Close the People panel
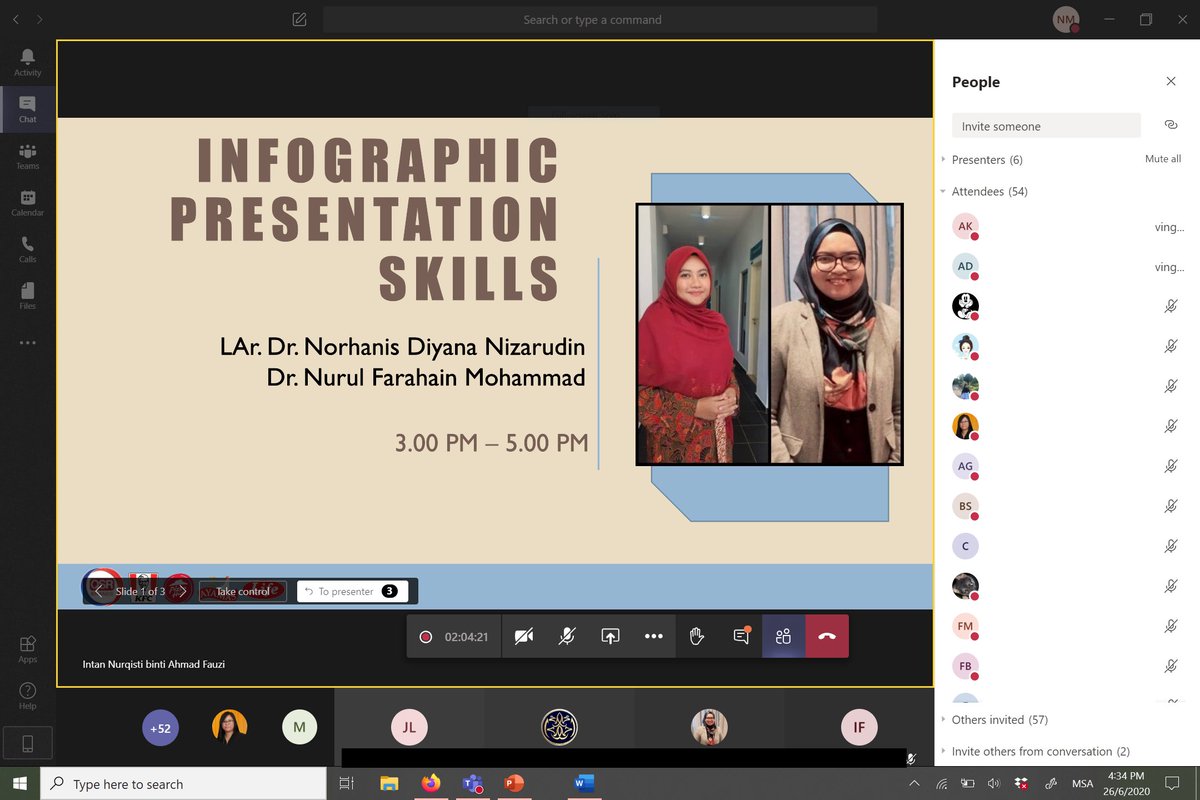The width and height of the screenshot is (1200, 800). click(1171, 82)
